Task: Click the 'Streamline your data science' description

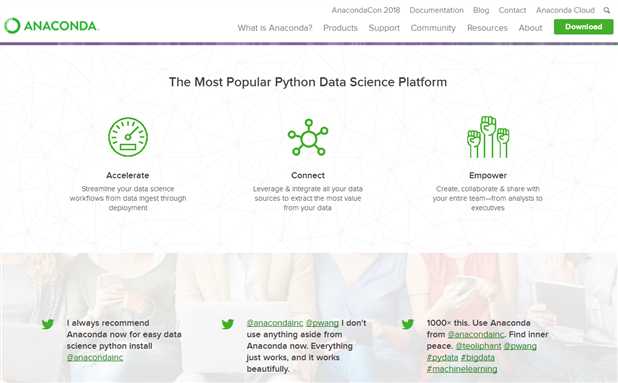Action: pyautogui.click(x=128, y=198)
